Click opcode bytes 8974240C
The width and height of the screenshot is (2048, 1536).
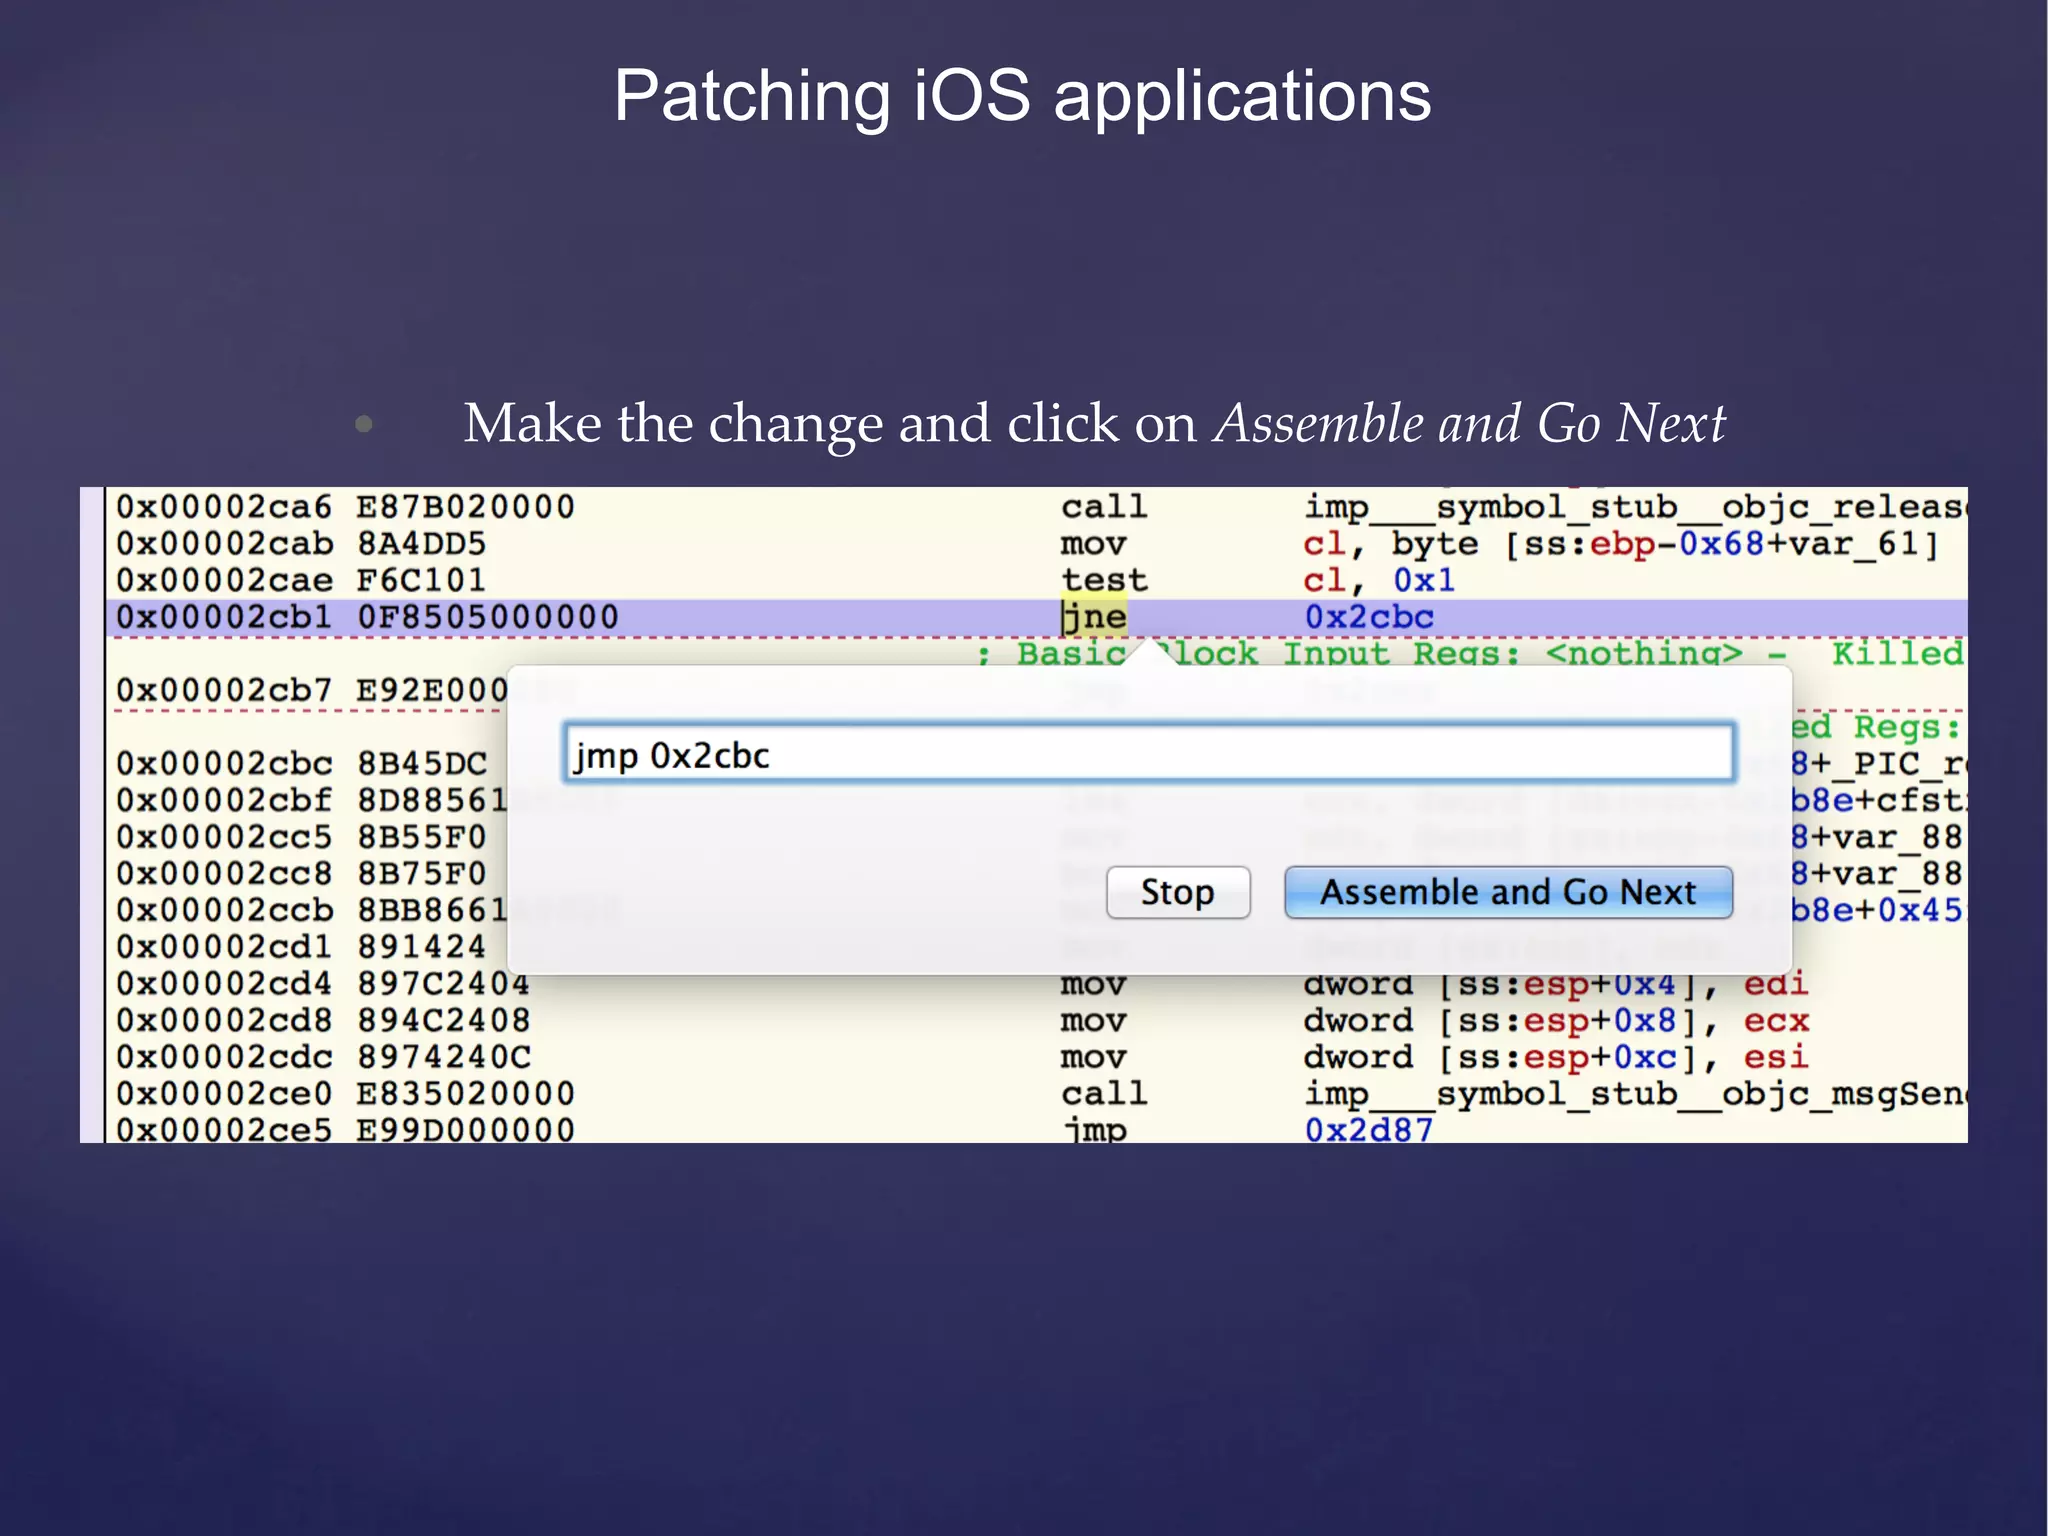[444, 1057]
